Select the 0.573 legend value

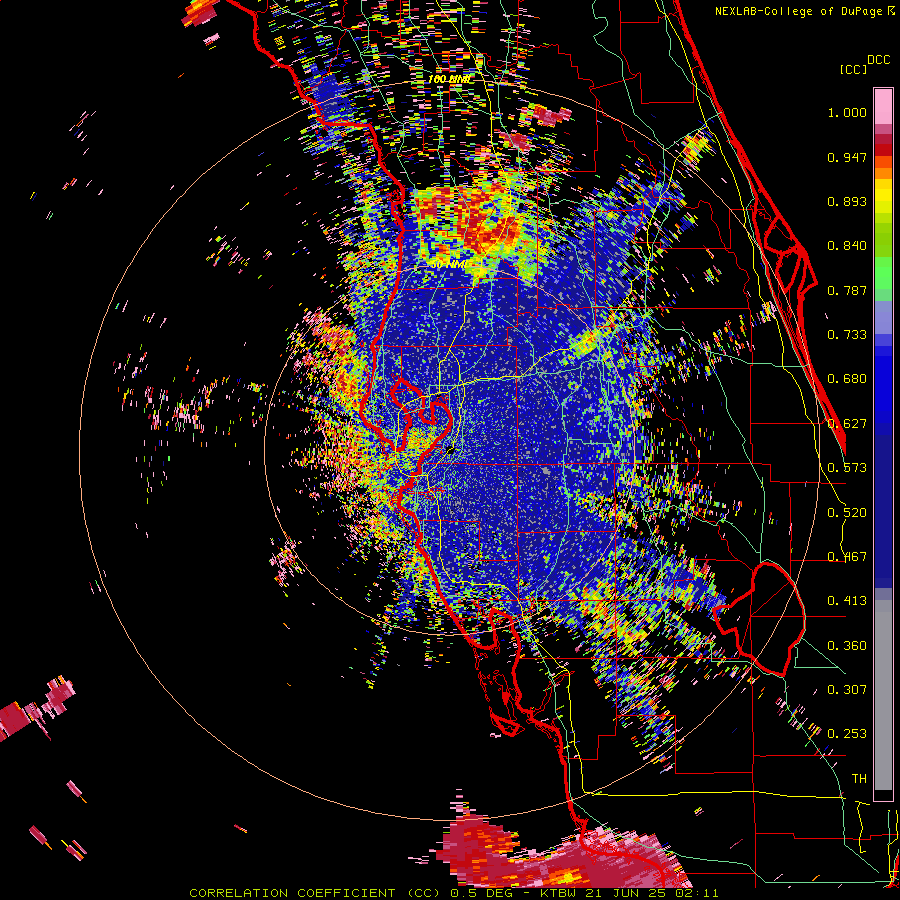coord(847,468)
